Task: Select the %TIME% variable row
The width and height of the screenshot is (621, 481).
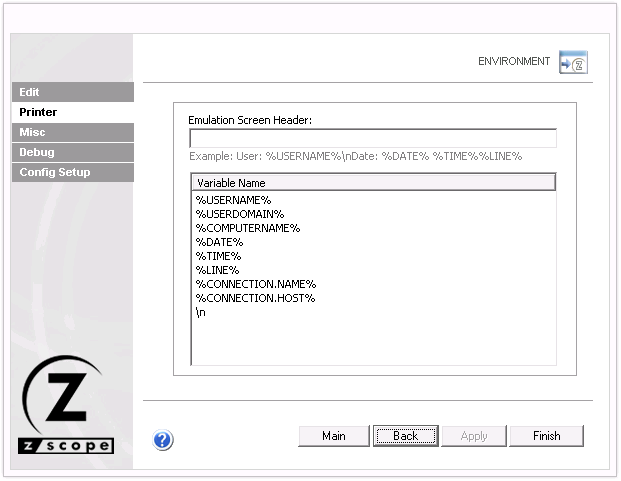Action: [x=218, y=256]
